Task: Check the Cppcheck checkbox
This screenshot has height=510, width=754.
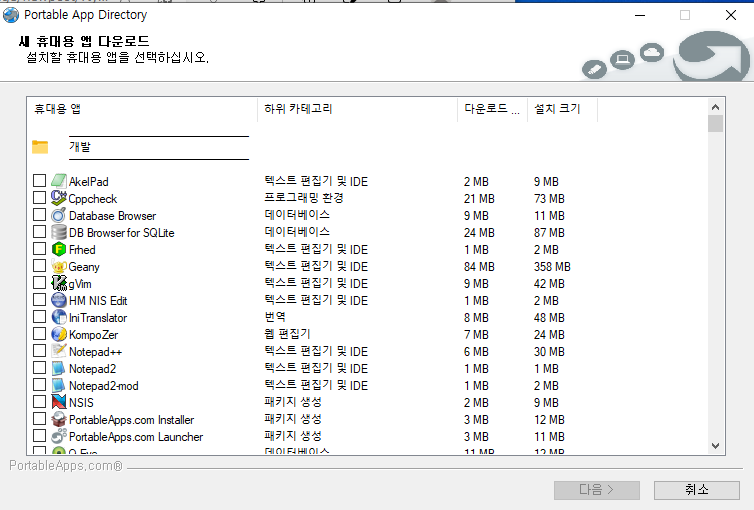Action: pyautogui.click(x=39, y=198)
